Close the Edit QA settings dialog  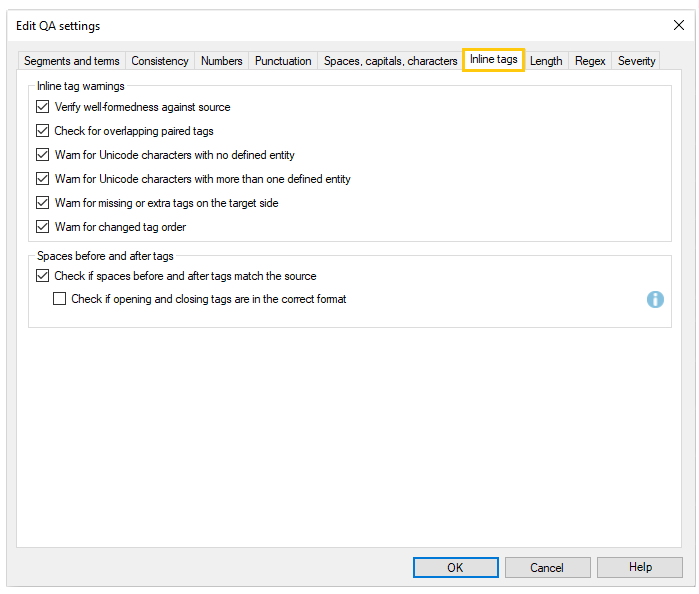(679, 25)
